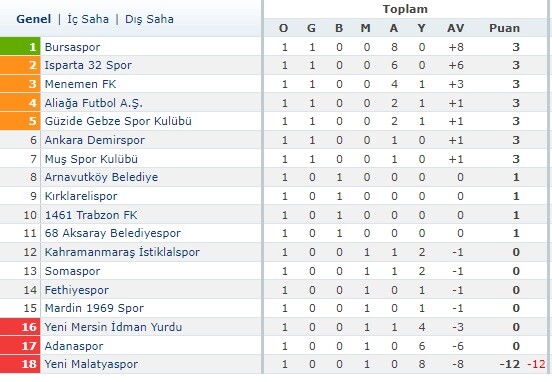The height and width of the screenshot is (382, 552).
Task: Switch to the Genel tab
Action: (33, 19)
